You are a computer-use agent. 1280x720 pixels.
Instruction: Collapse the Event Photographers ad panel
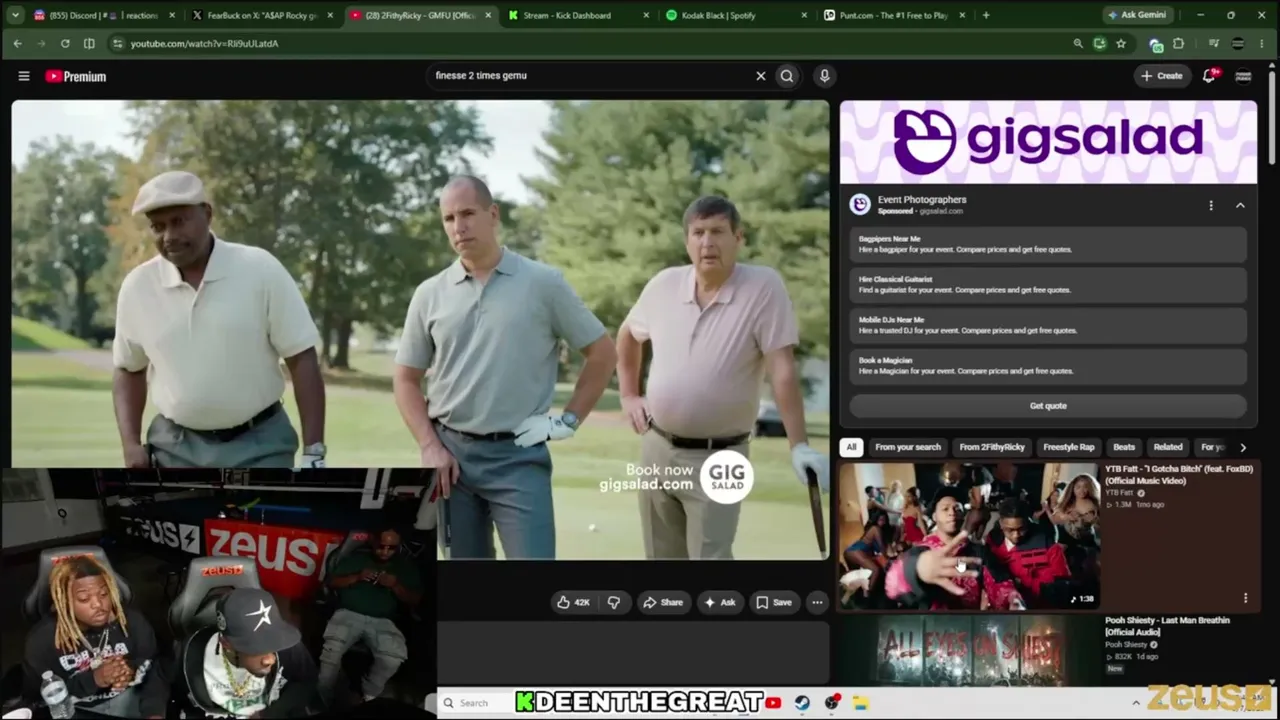1240,205
